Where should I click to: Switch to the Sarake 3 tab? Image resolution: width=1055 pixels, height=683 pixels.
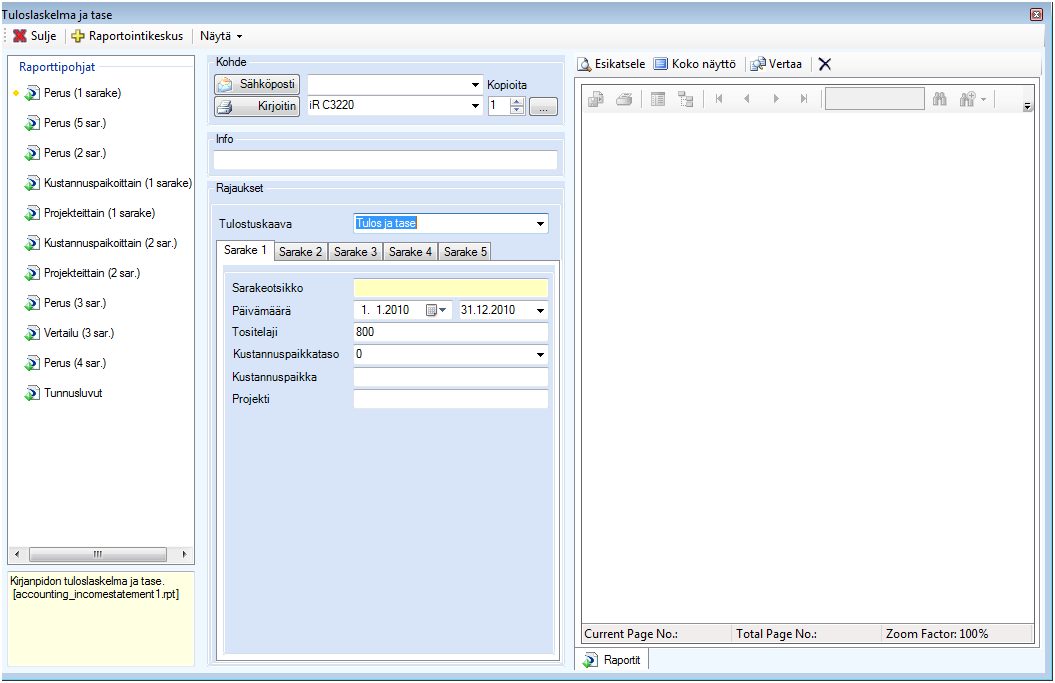click(356, 252)
